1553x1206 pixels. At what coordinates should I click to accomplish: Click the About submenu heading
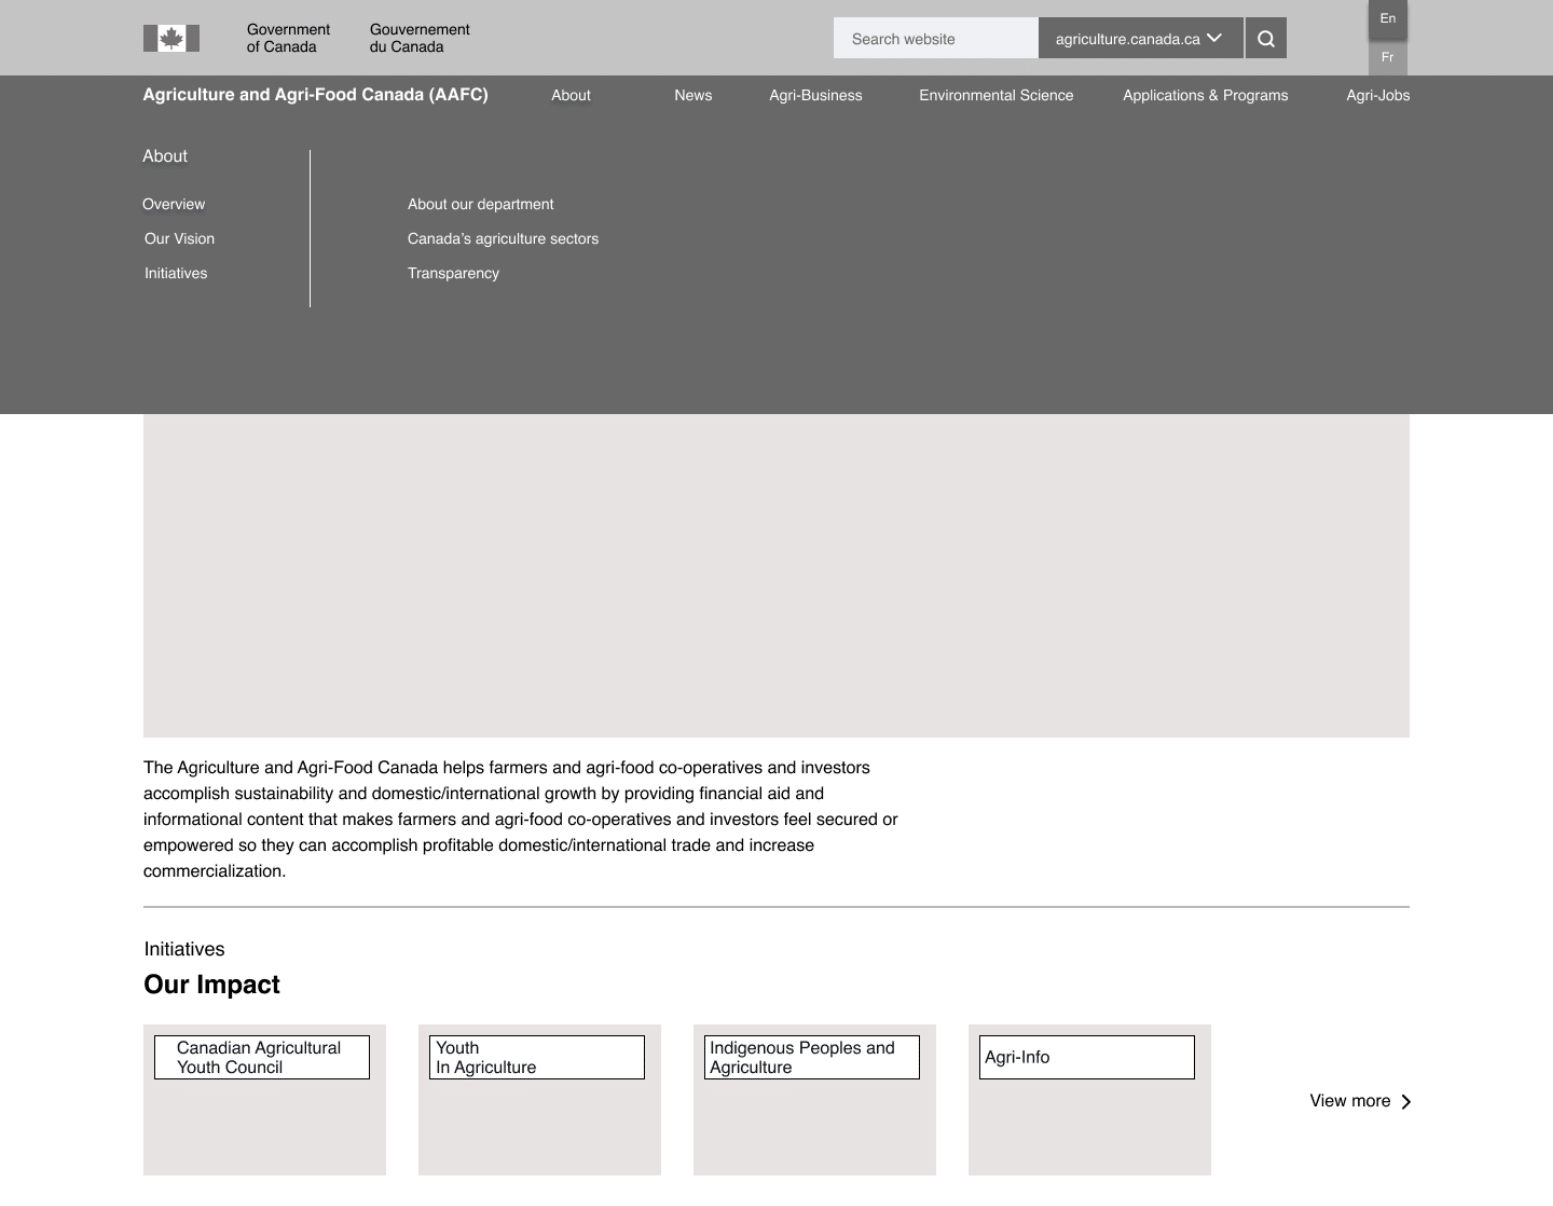click(x=165, y=156)
